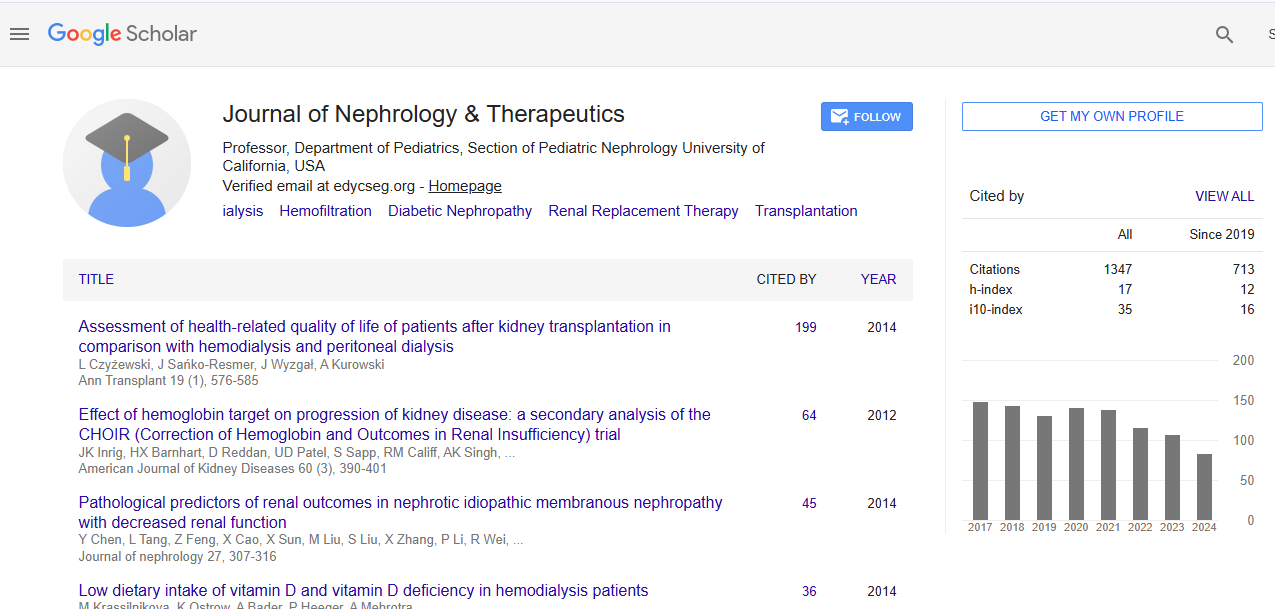Open the Homepage link
The width and height of the screenshot is (1275, 609).
coord(465,186)
